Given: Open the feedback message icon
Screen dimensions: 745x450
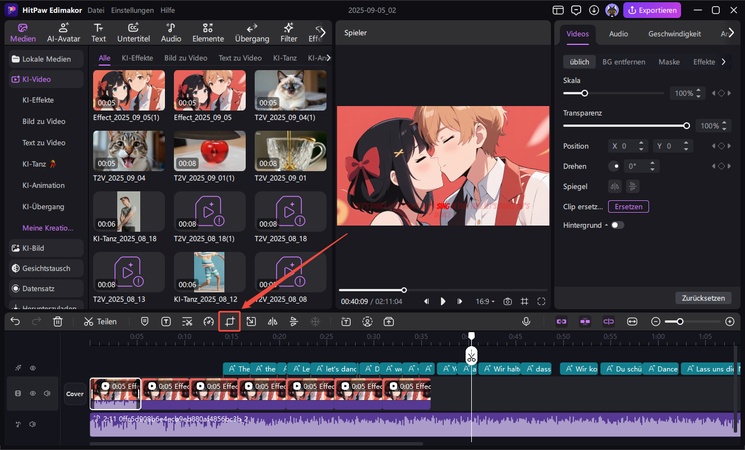Looking at the screenshot, I should point(576,10).
